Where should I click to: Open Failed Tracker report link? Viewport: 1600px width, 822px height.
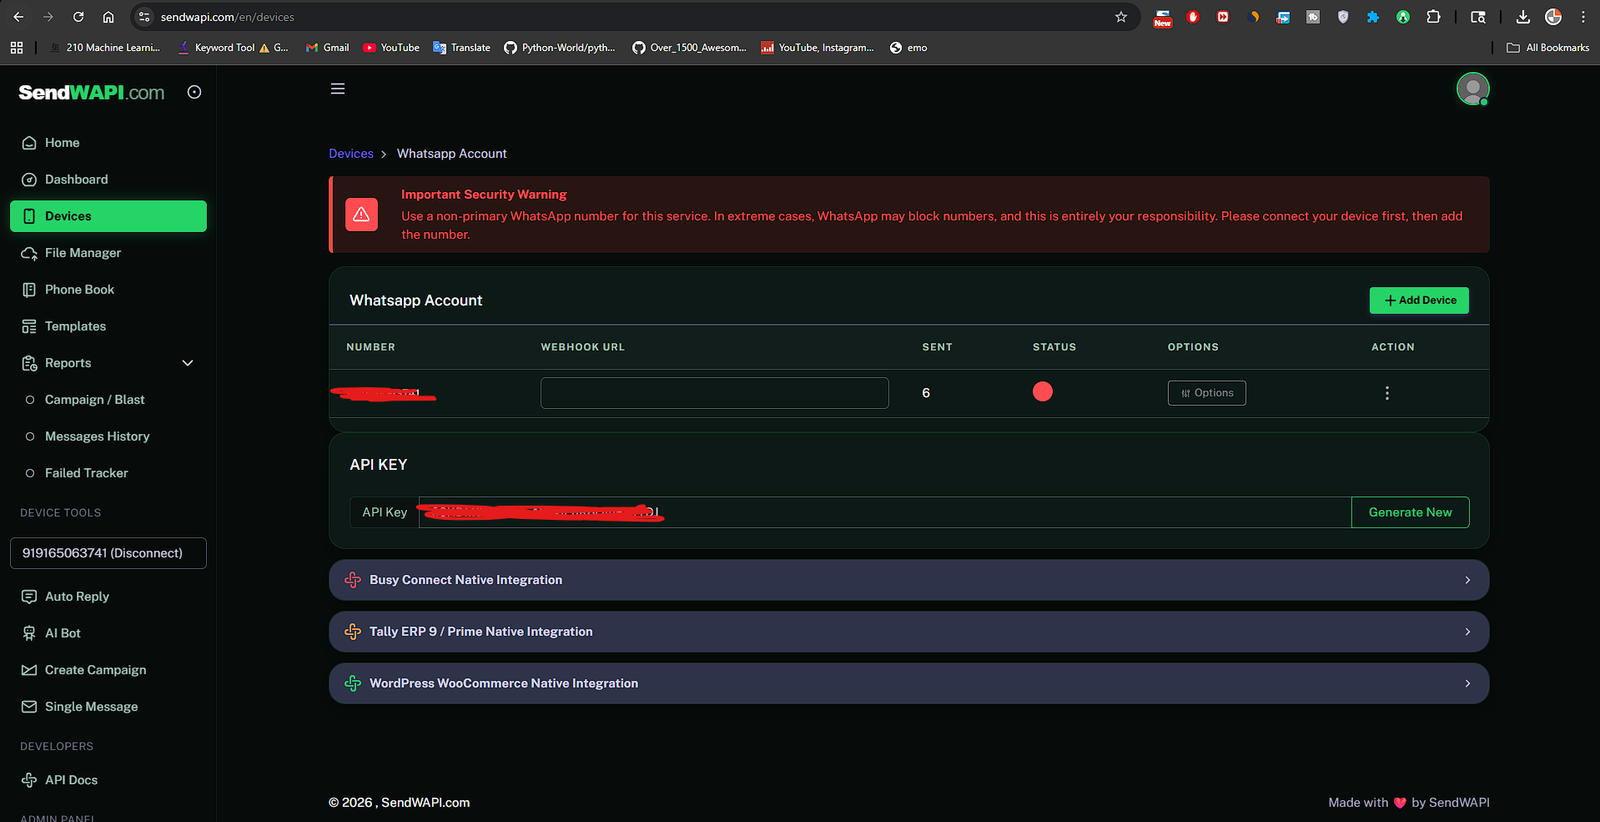pos(86,473)
